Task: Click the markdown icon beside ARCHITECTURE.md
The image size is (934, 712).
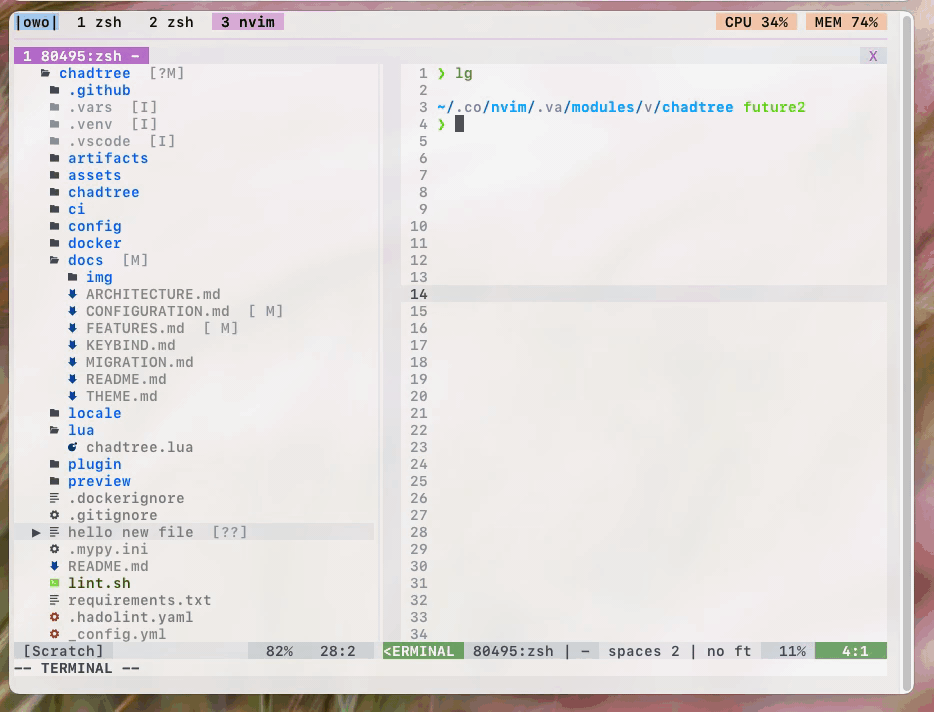Action: [x=73, y=294]
